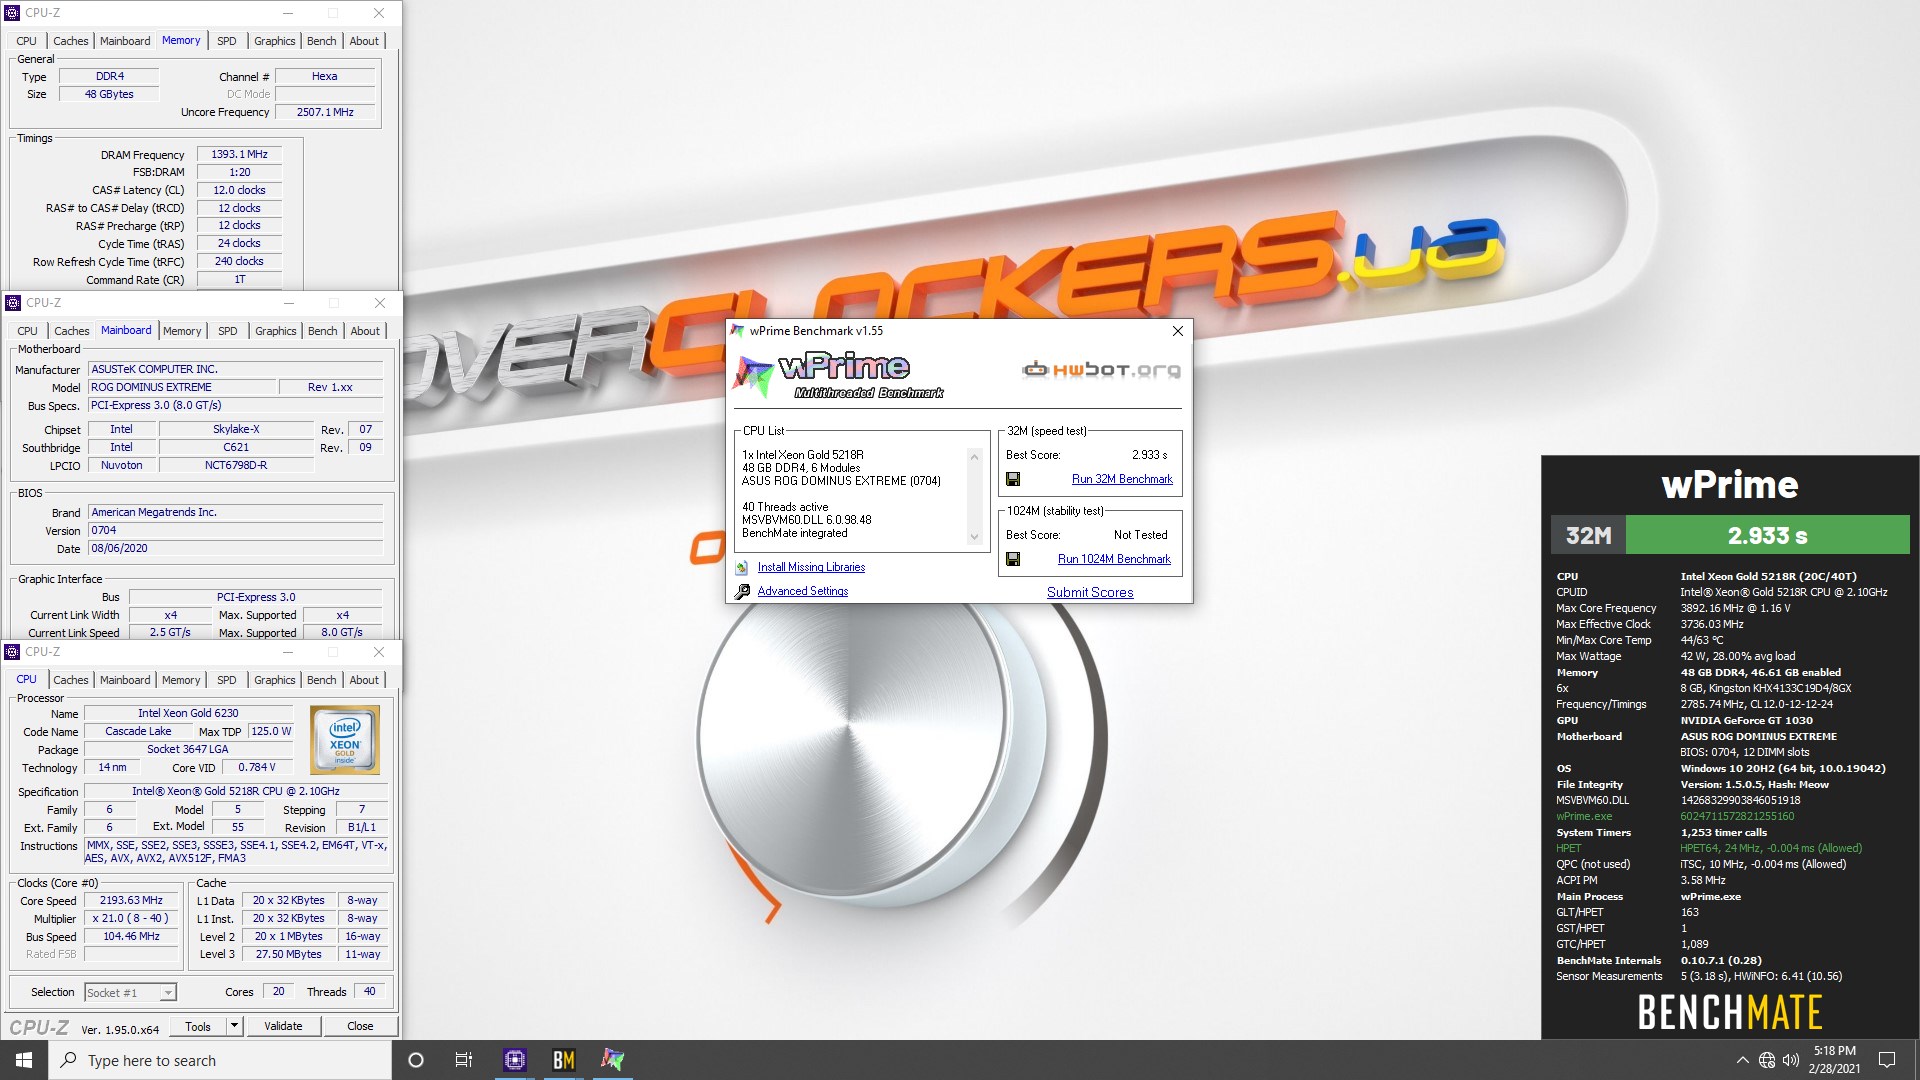Click the Level 3 cache 27.50 MBytes value
Image resolution: width=1920 pixels, height=1080 pixels.
pyautogui.click(x=288, y=954)
